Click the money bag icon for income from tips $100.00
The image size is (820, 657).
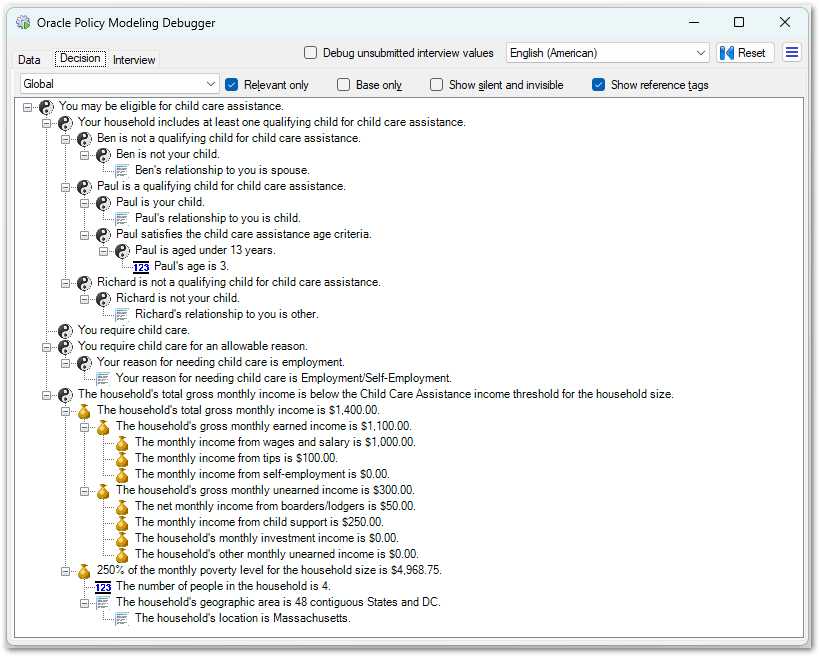tap(122, 459)
